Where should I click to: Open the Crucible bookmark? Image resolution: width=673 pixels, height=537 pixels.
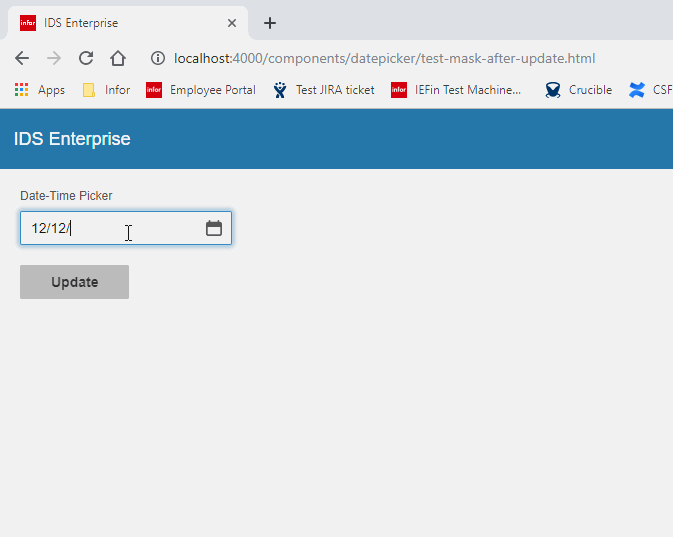coord(578,90)
